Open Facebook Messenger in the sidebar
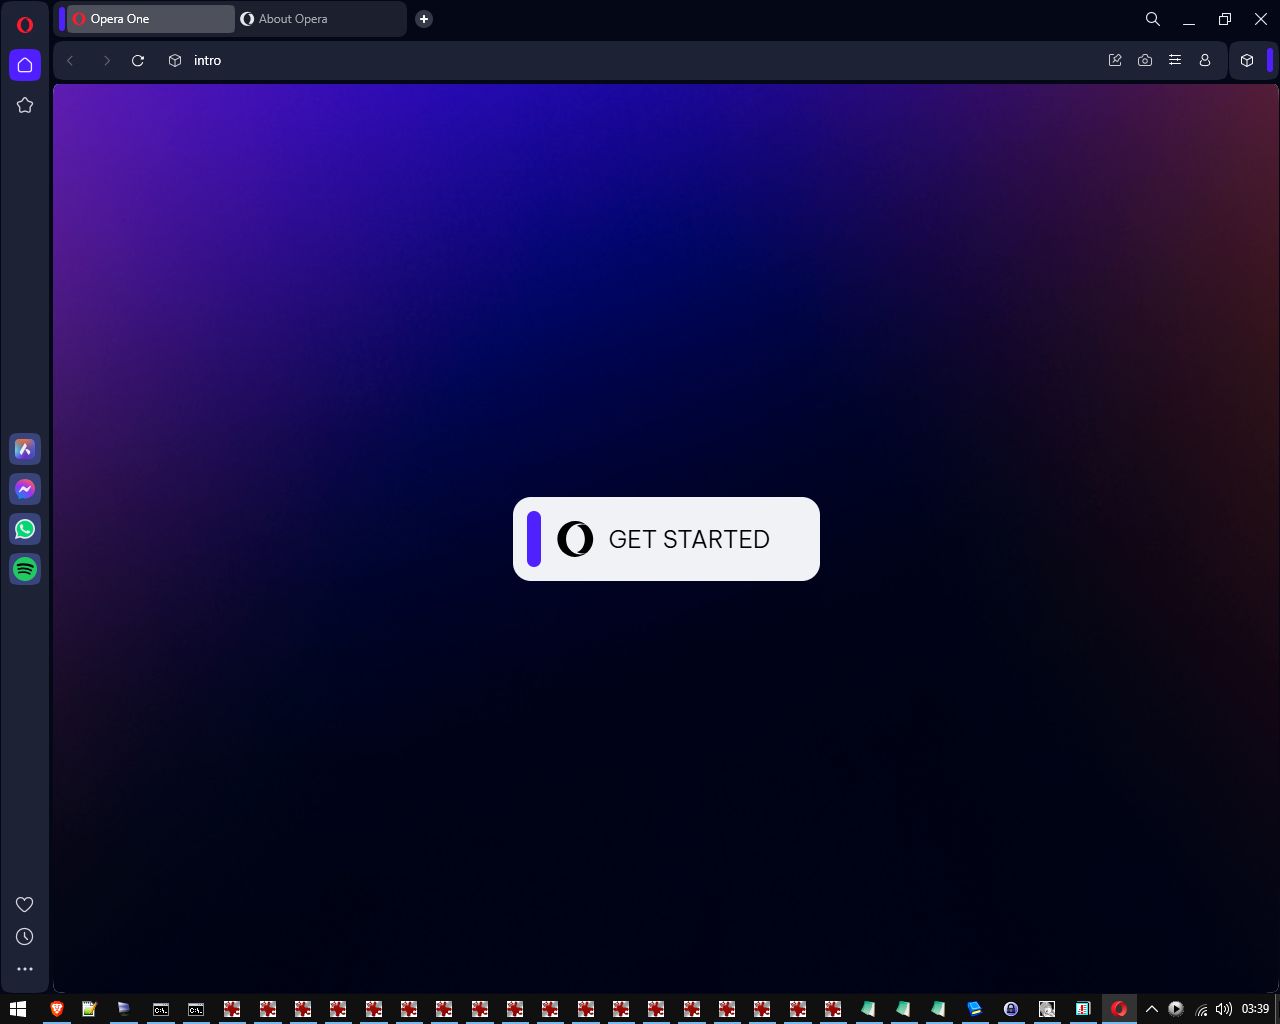This screenshot has width=1280, height=1024. (x=25, y=489)
